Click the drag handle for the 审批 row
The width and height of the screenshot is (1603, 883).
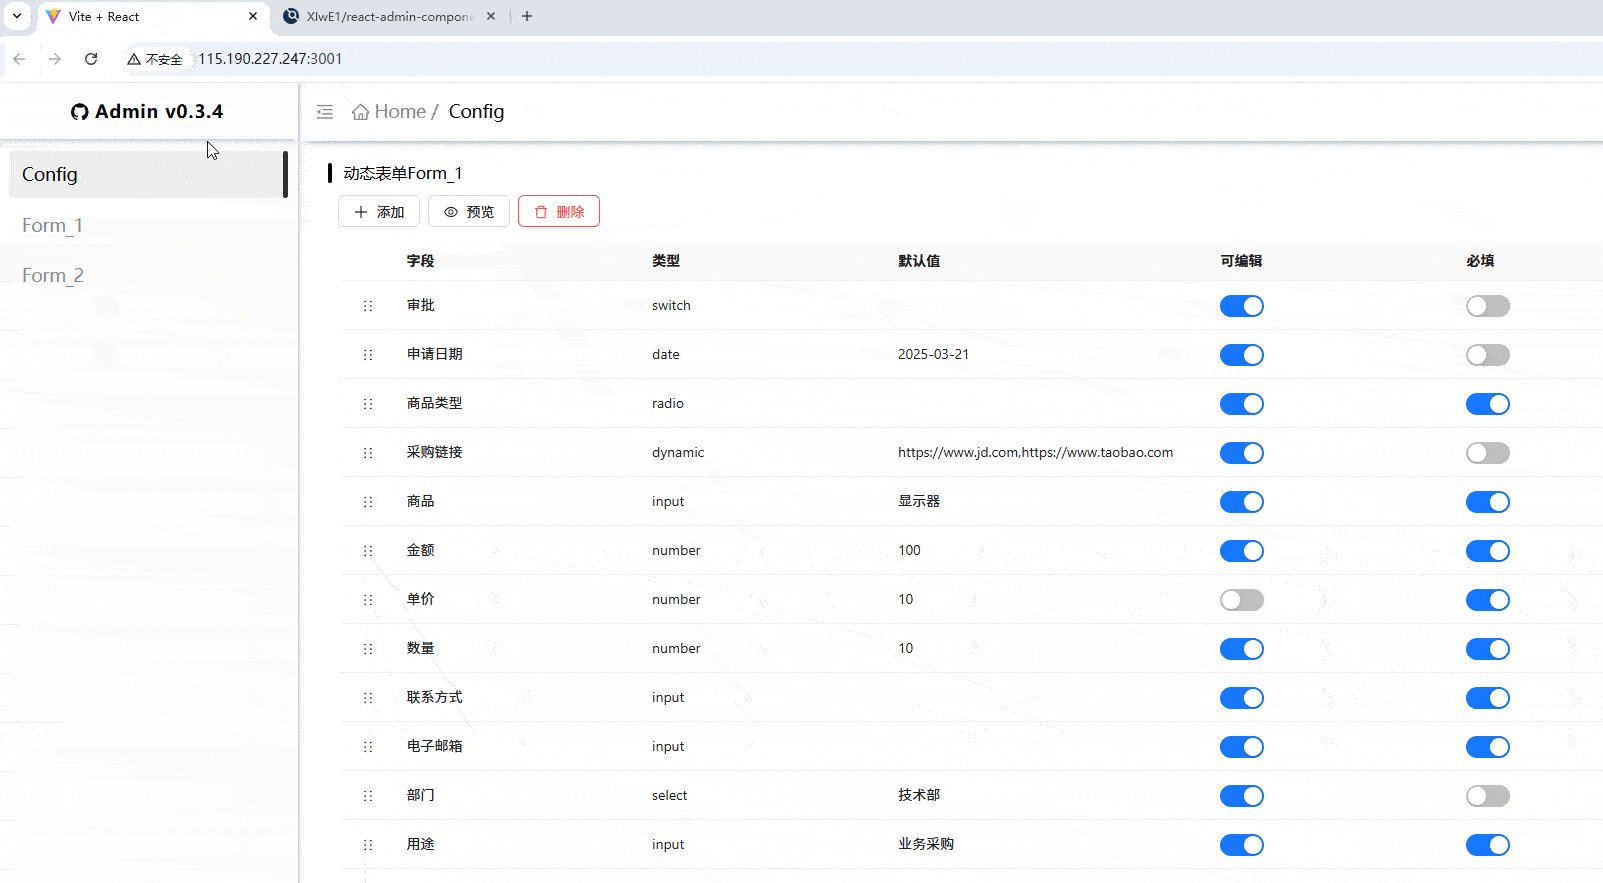pos(368,306)
